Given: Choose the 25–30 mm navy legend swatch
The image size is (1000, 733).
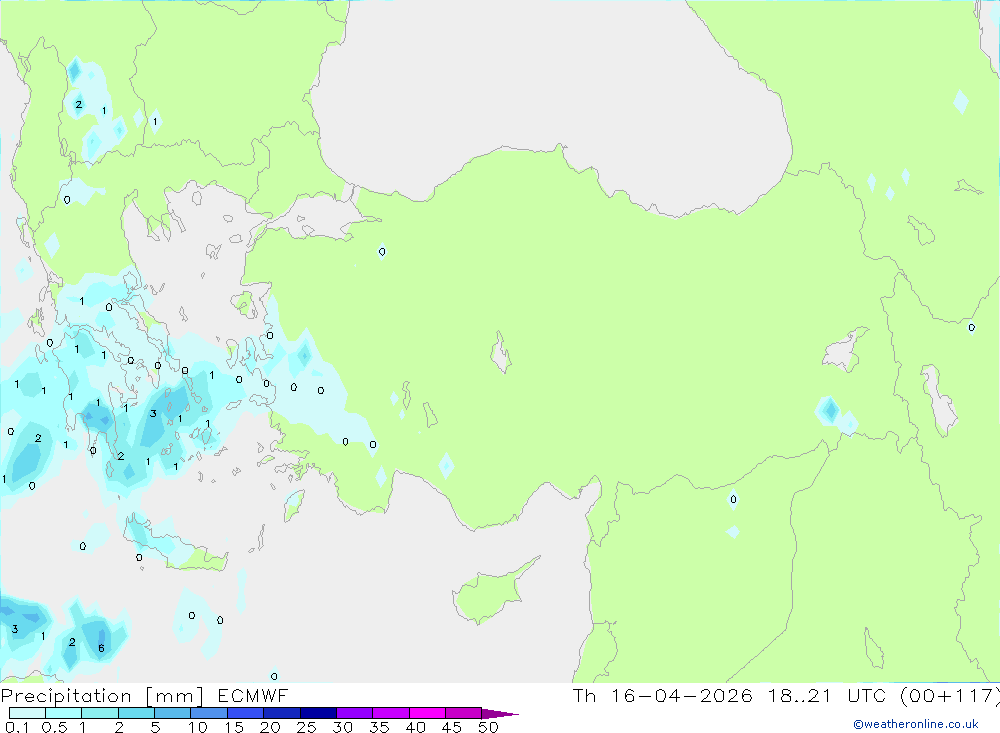Looking at the screenshot, I should point(318,713).
